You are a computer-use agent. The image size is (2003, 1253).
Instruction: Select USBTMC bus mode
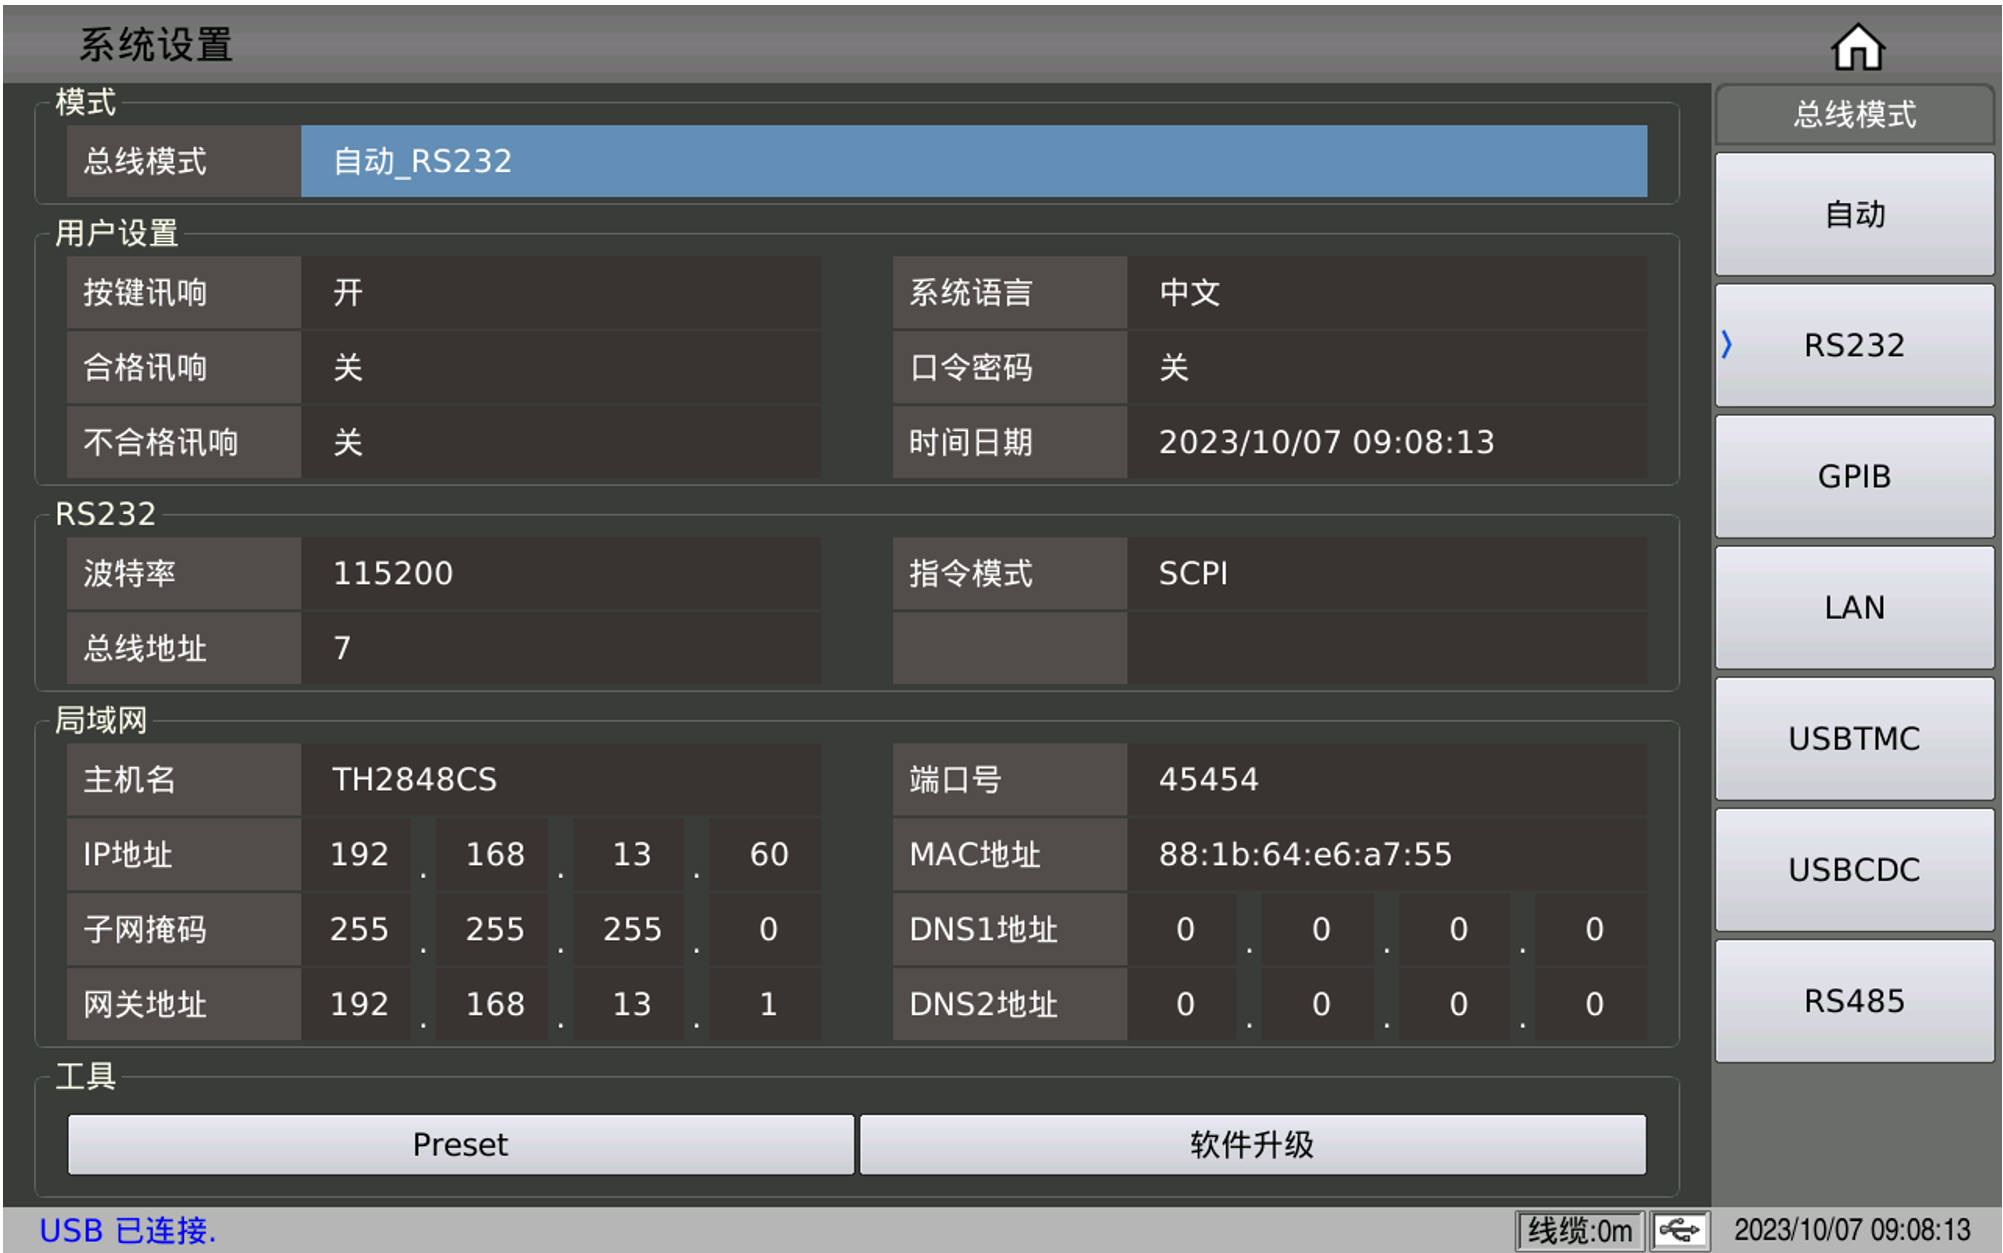[1853, 738]
